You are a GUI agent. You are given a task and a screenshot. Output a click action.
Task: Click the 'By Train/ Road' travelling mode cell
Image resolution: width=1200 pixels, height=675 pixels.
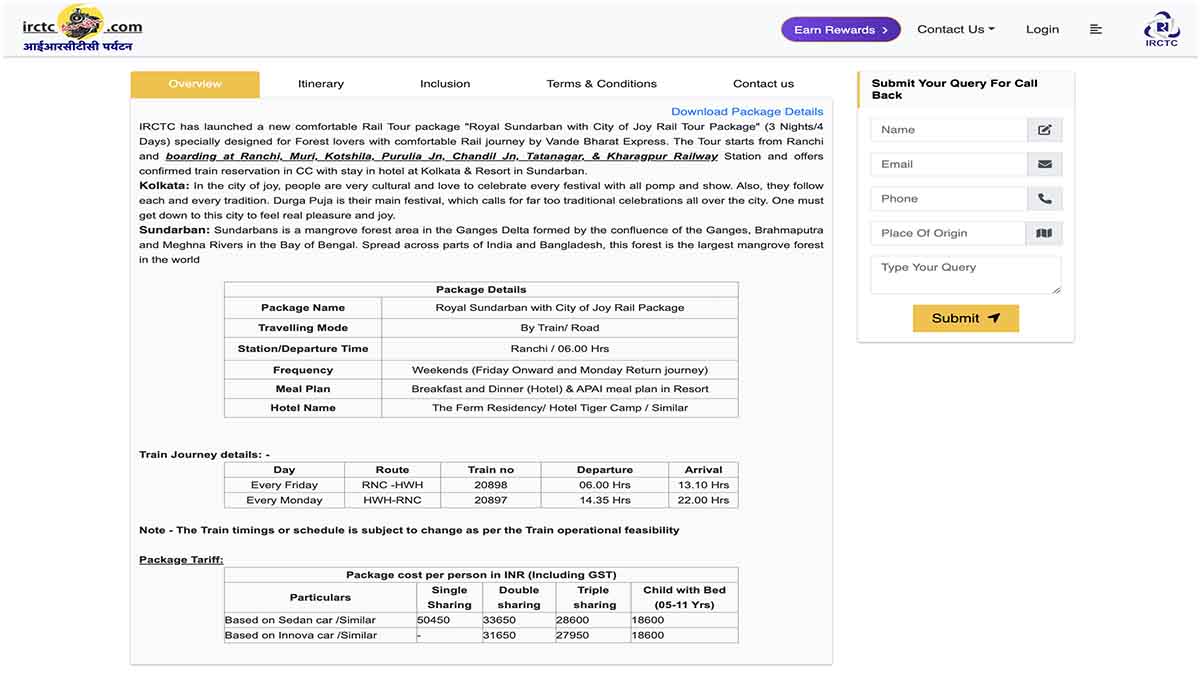pos(560,328)
